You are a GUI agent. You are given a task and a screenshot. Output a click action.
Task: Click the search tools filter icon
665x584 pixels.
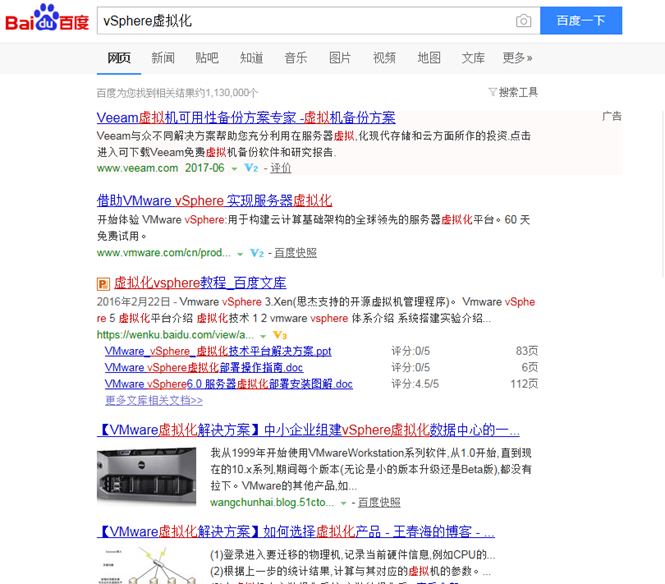[x=492, y=92]
